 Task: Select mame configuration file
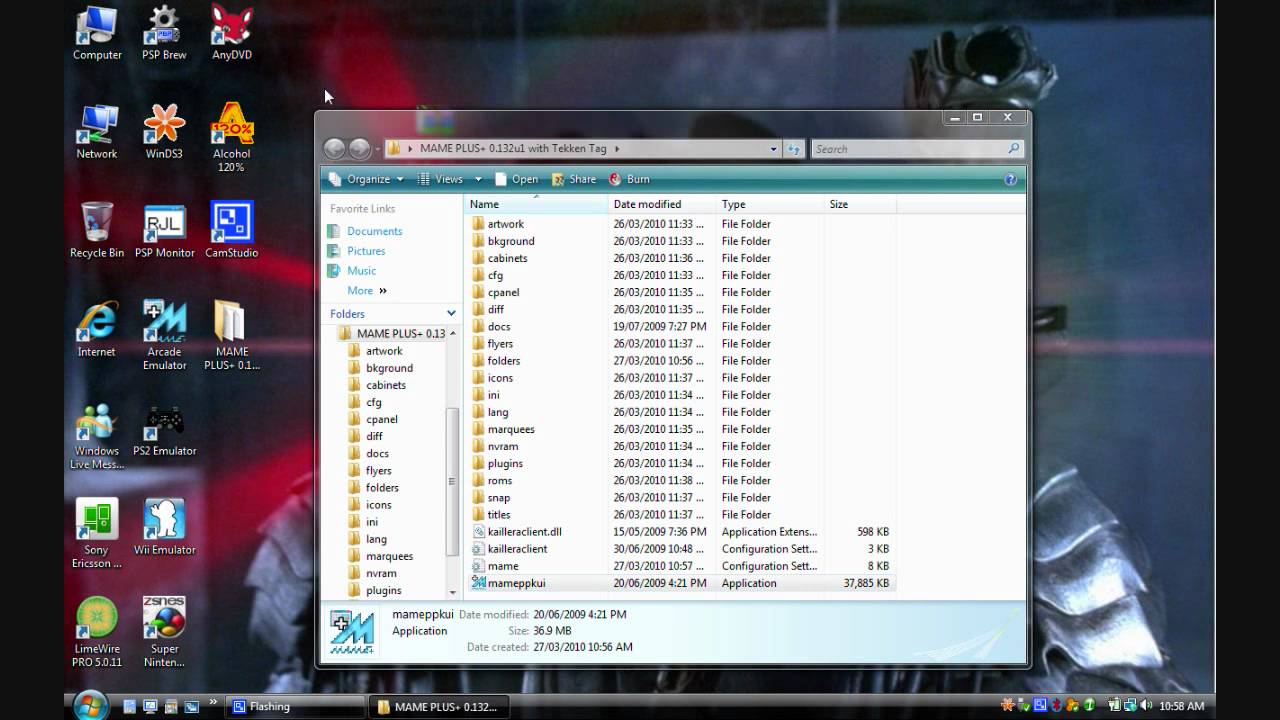pyautogui.click(x=682, y=566)
